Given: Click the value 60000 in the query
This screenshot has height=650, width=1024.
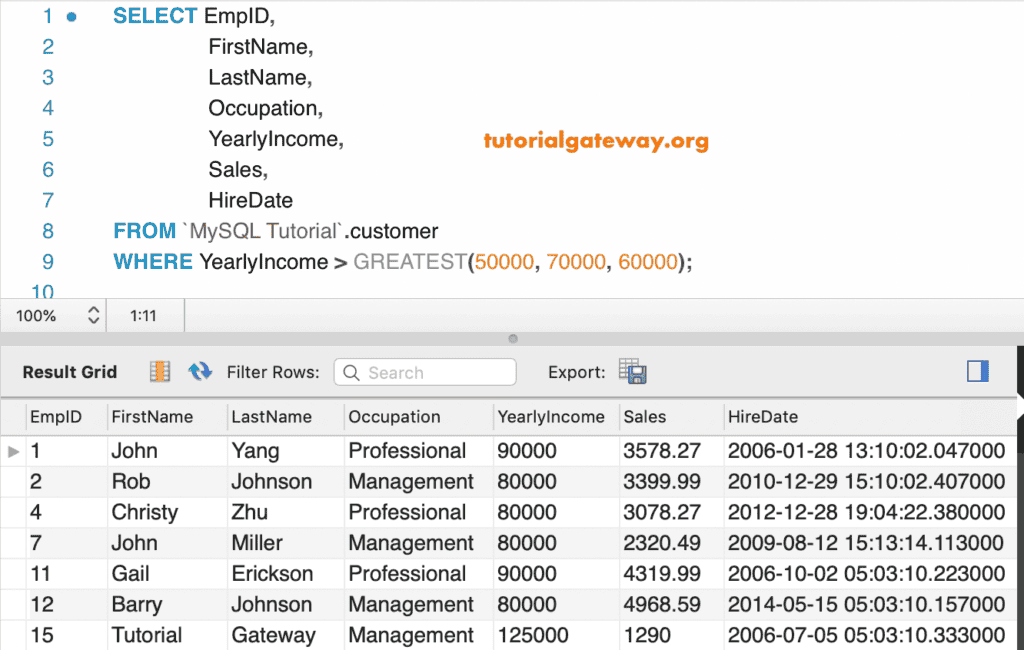Looking at the screenshot, I should (x=648, y=261).
